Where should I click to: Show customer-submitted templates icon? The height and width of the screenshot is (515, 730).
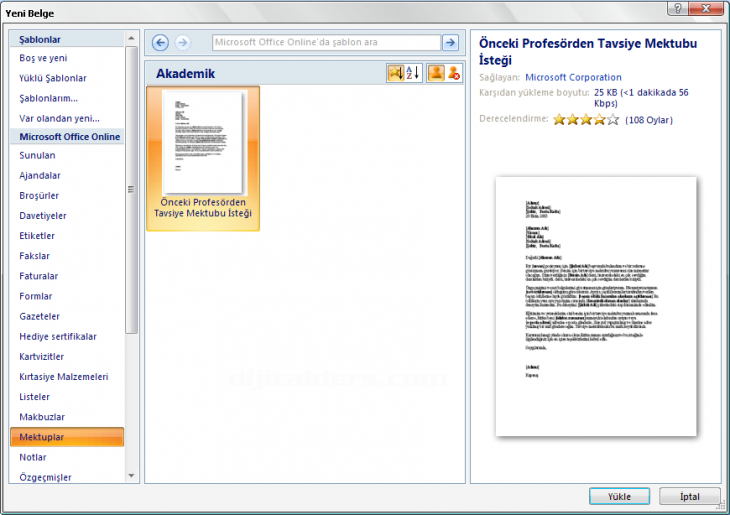click(x=436, y=73)
